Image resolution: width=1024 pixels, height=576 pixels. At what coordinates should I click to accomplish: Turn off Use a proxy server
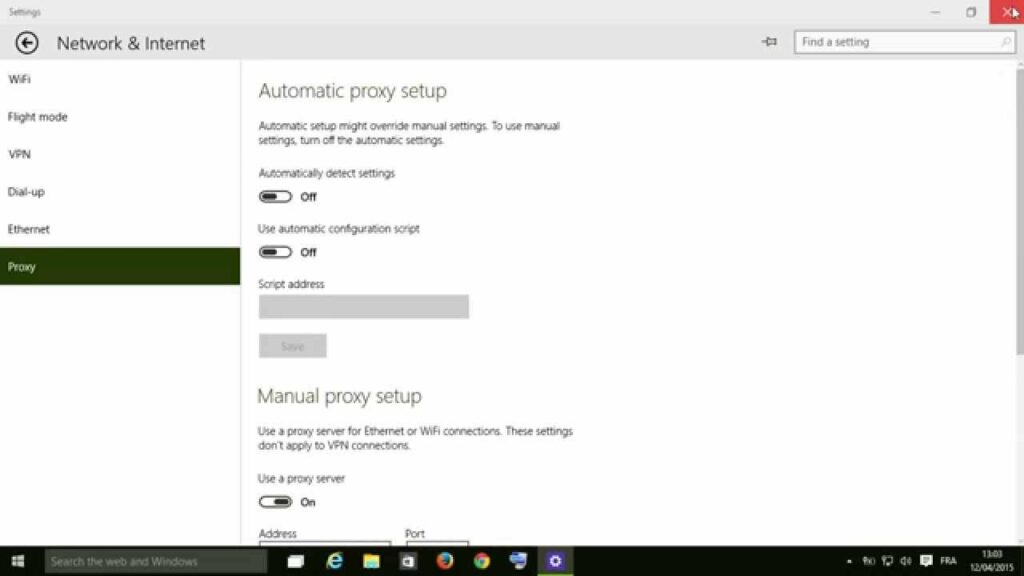(x=275, y=502)
